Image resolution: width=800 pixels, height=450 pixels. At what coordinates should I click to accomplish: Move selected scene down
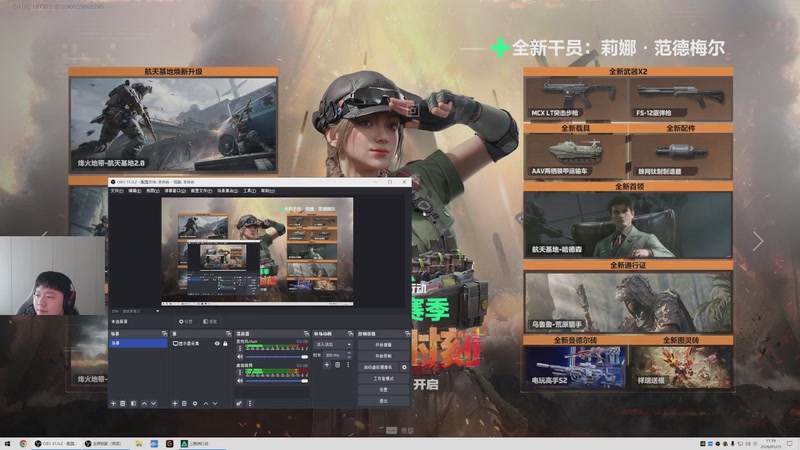[153, 403]
